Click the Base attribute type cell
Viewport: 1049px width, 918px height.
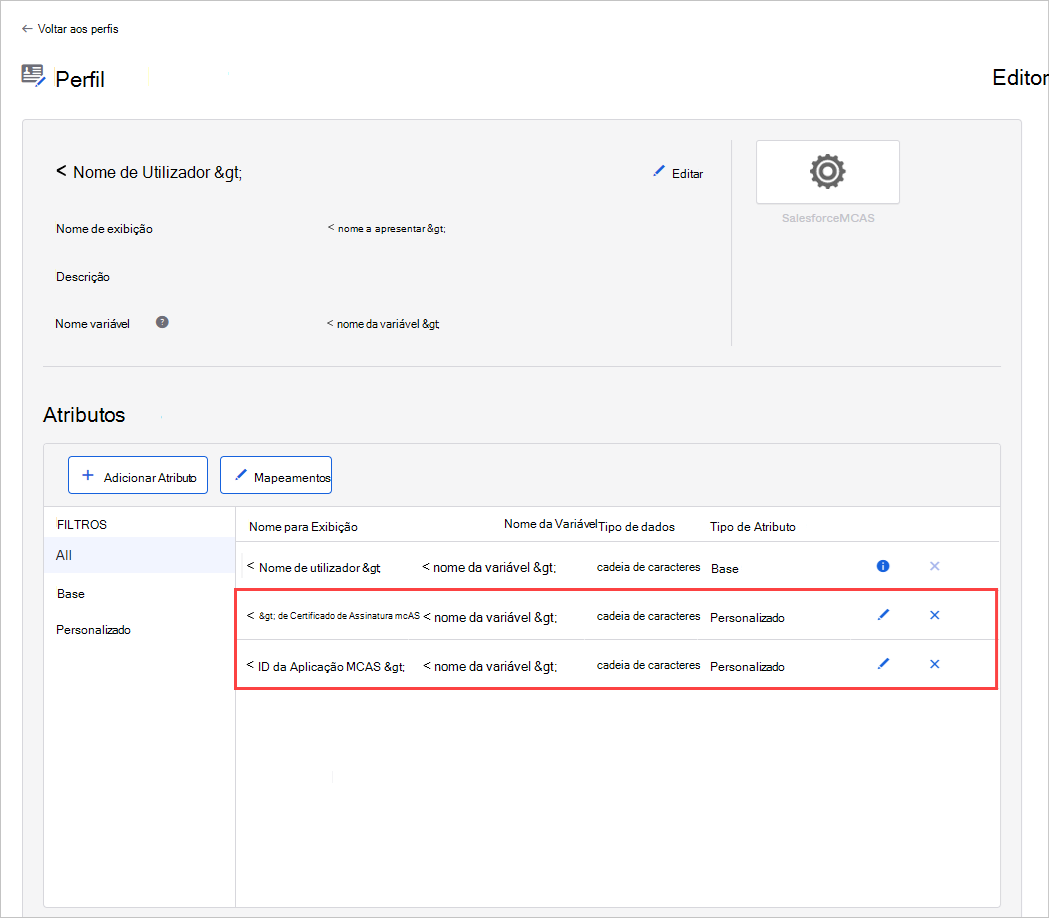tap(725, 569)
